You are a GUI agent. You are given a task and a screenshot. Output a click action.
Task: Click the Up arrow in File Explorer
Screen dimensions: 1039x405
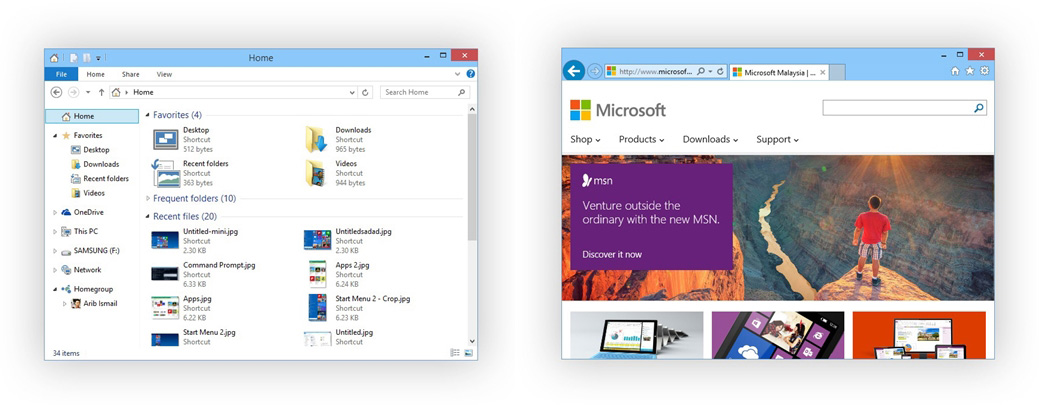(101, 92)
